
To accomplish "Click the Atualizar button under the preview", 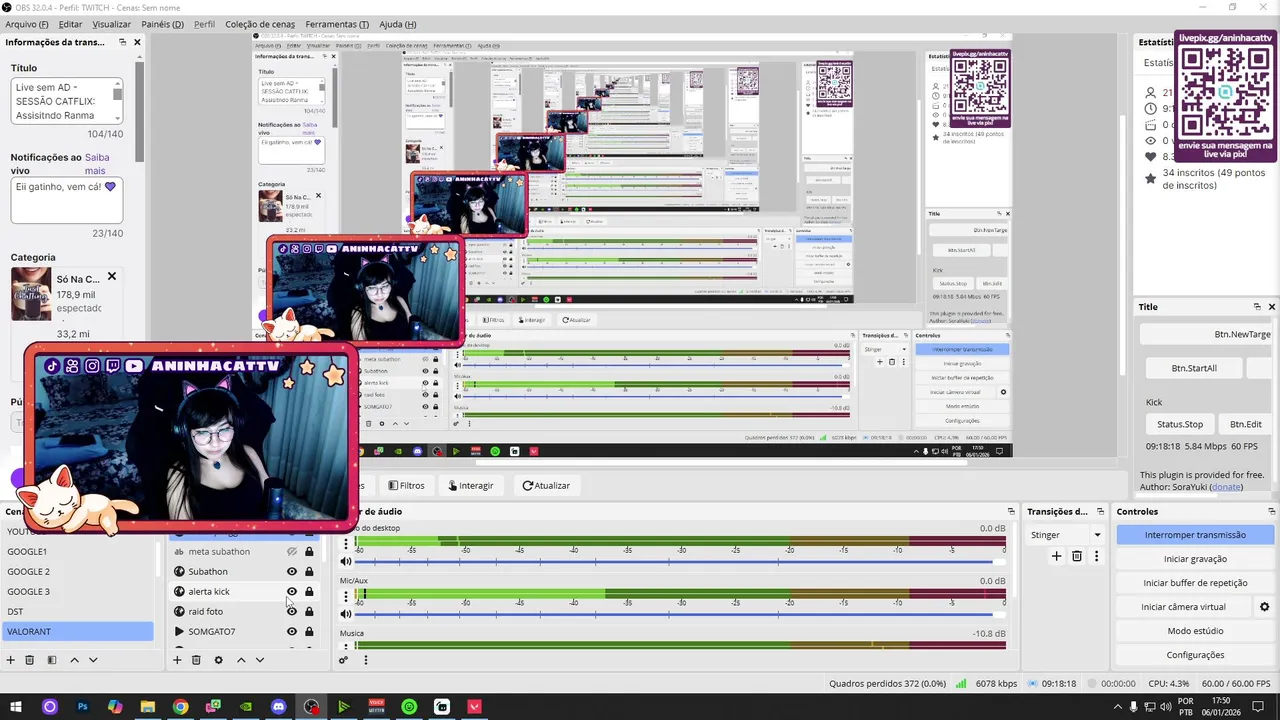I will coord(546,485).
